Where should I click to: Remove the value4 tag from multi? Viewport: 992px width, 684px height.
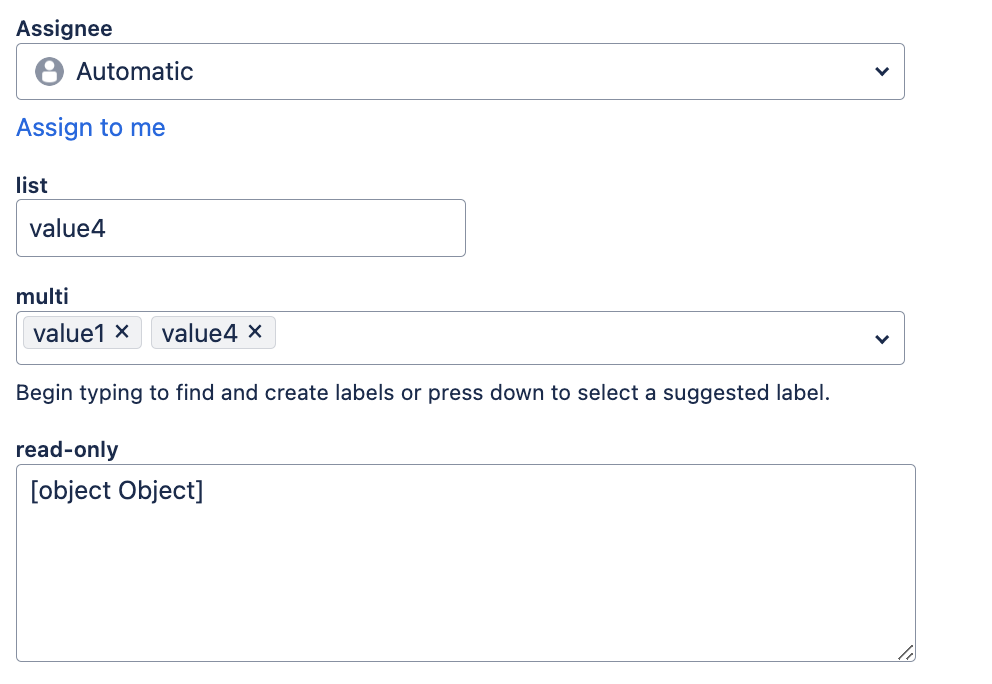[x=255, y=332]
